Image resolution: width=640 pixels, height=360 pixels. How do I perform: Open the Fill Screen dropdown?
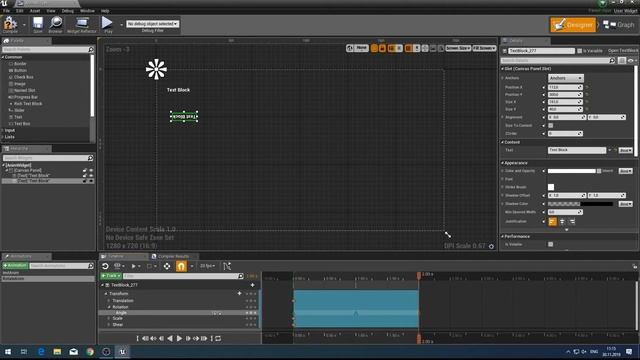[484, 48]
